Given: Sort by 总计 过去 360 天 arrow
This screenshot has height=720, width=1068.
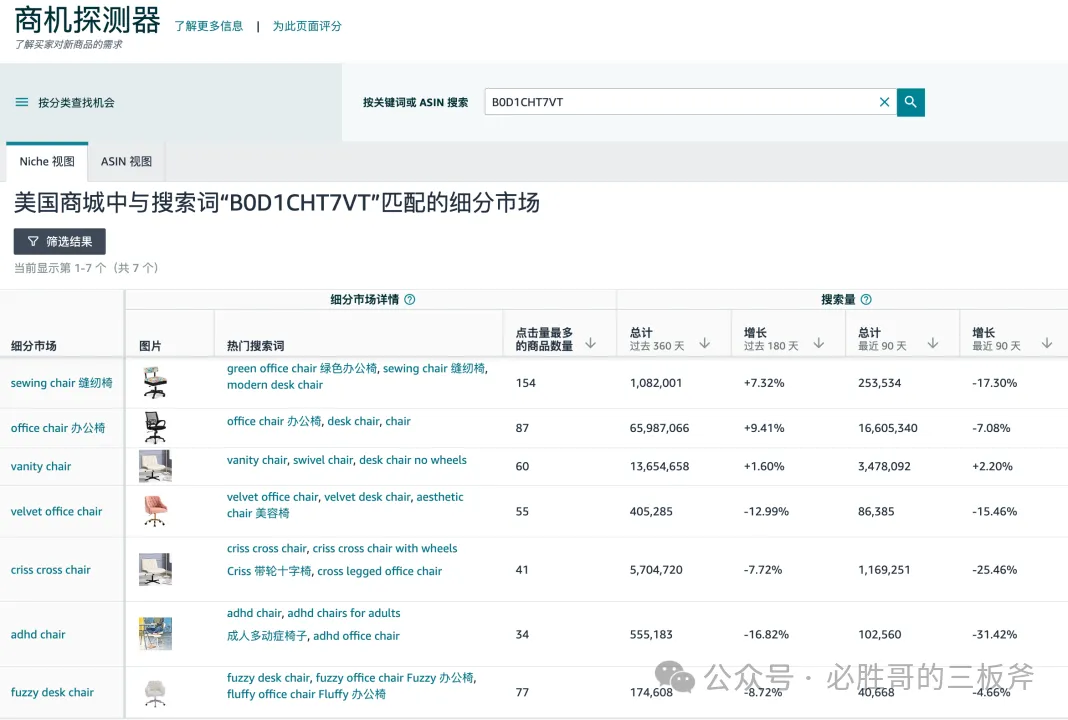Looking at the screenshot, I should tap(705, 343).
